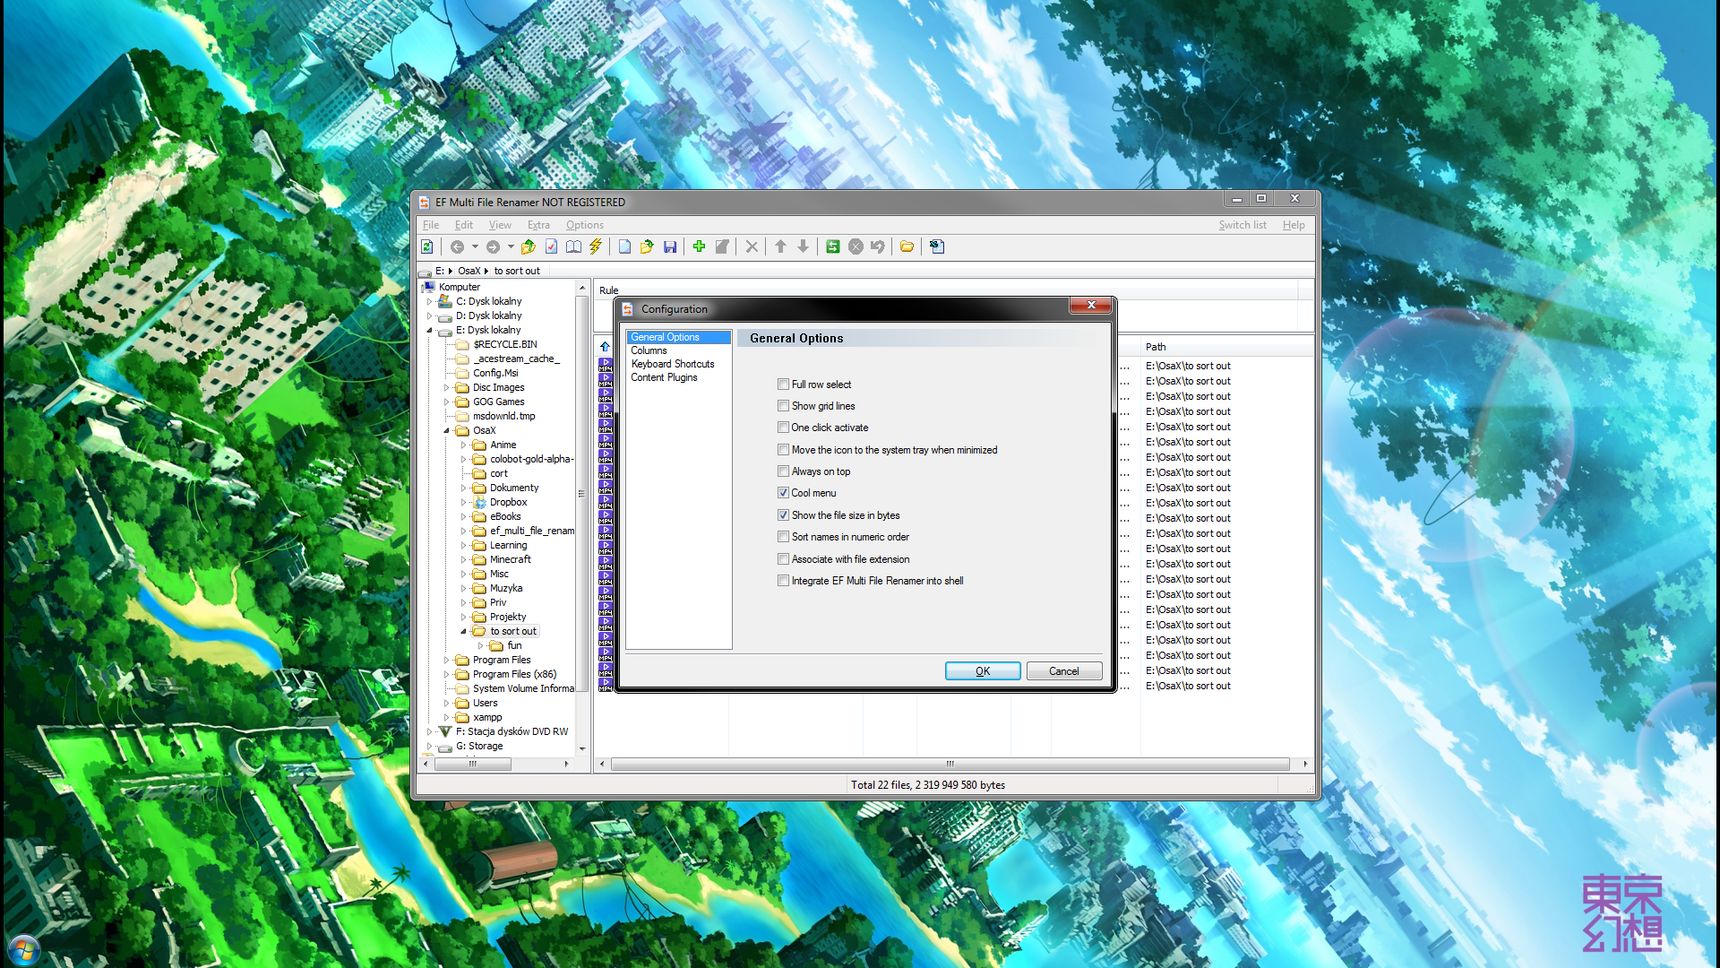1720x968 pixels.
Task: Toggle One click activate checkbox
Action: (x=783, y=427)
